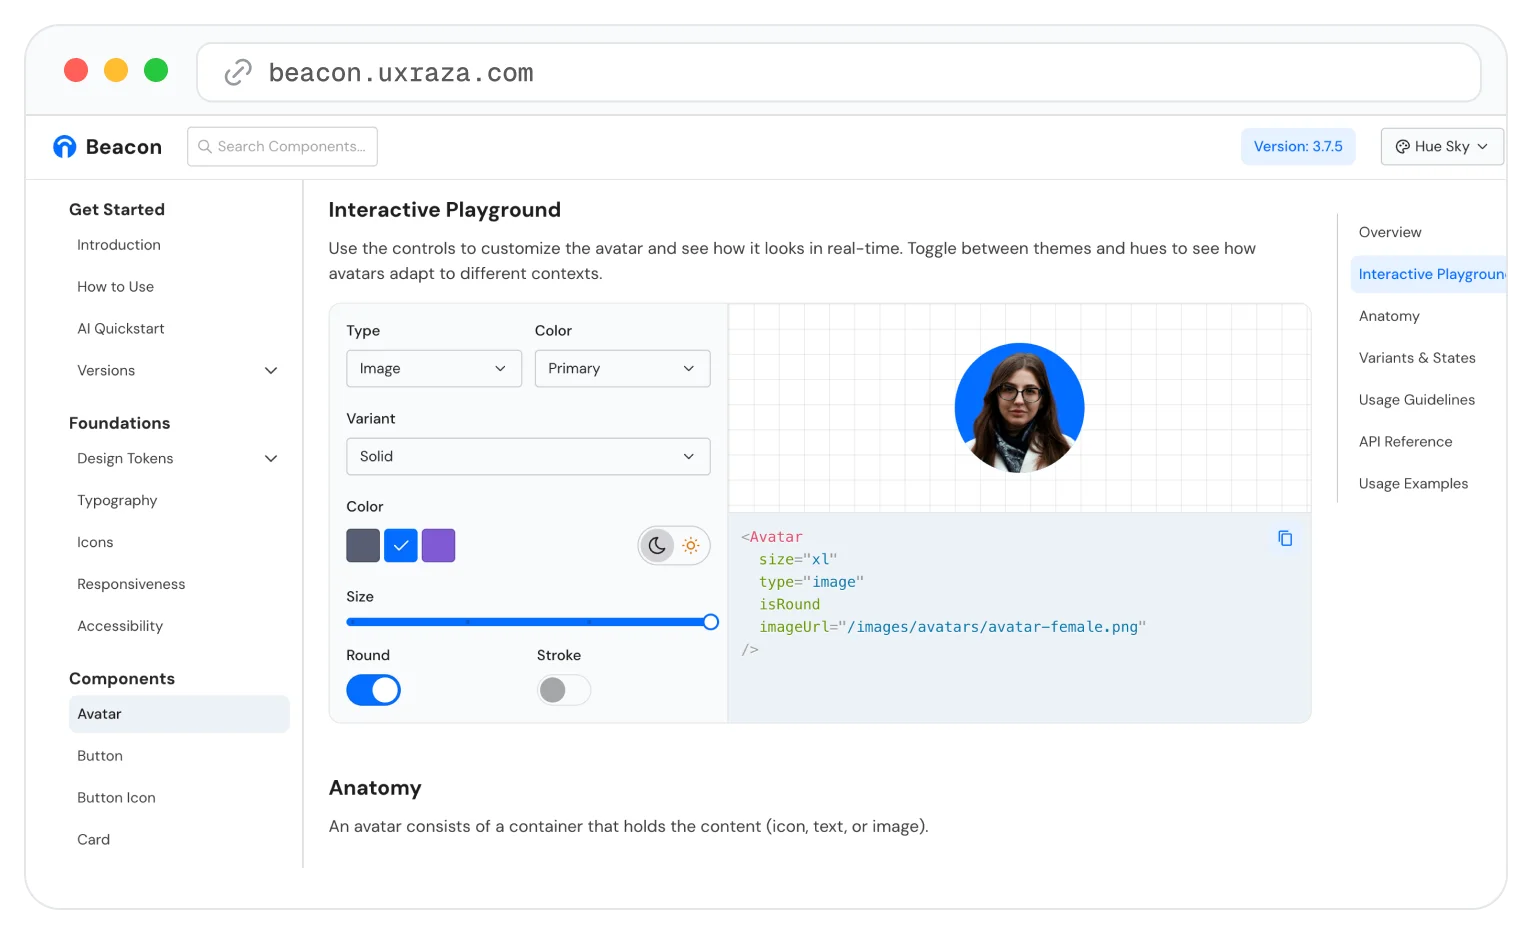The width and height of the screenshot is (1532, 934).
Task: Click the avatar preview image
Action: (1019, 408)
